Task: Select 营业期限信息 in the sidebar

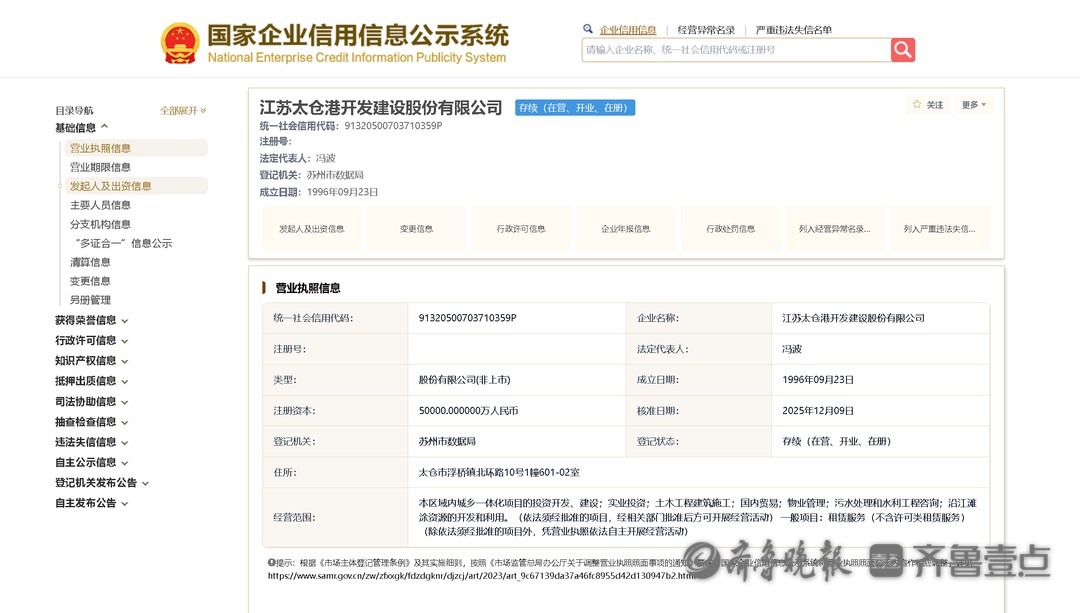Action: tap(100, 167)
